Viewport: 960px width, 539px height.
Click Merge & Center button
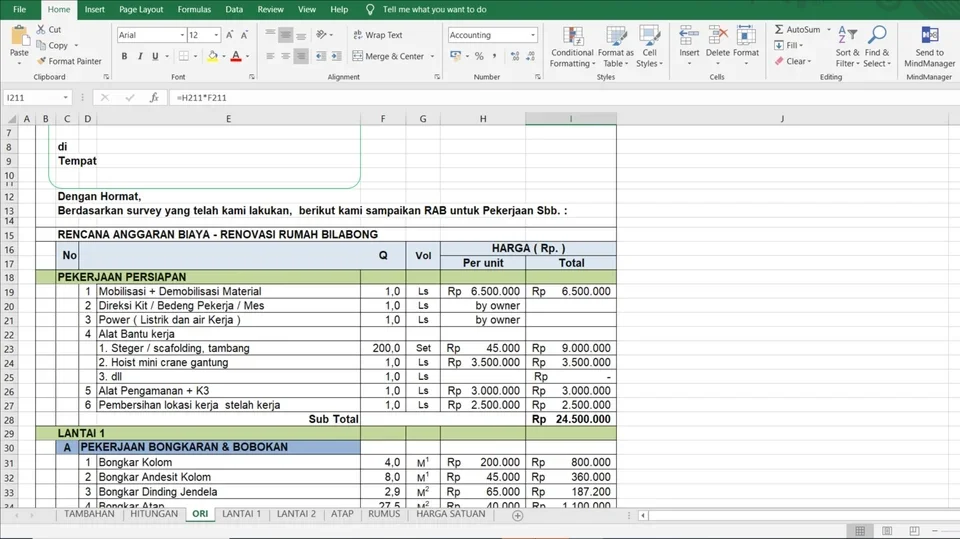(388, 56)
